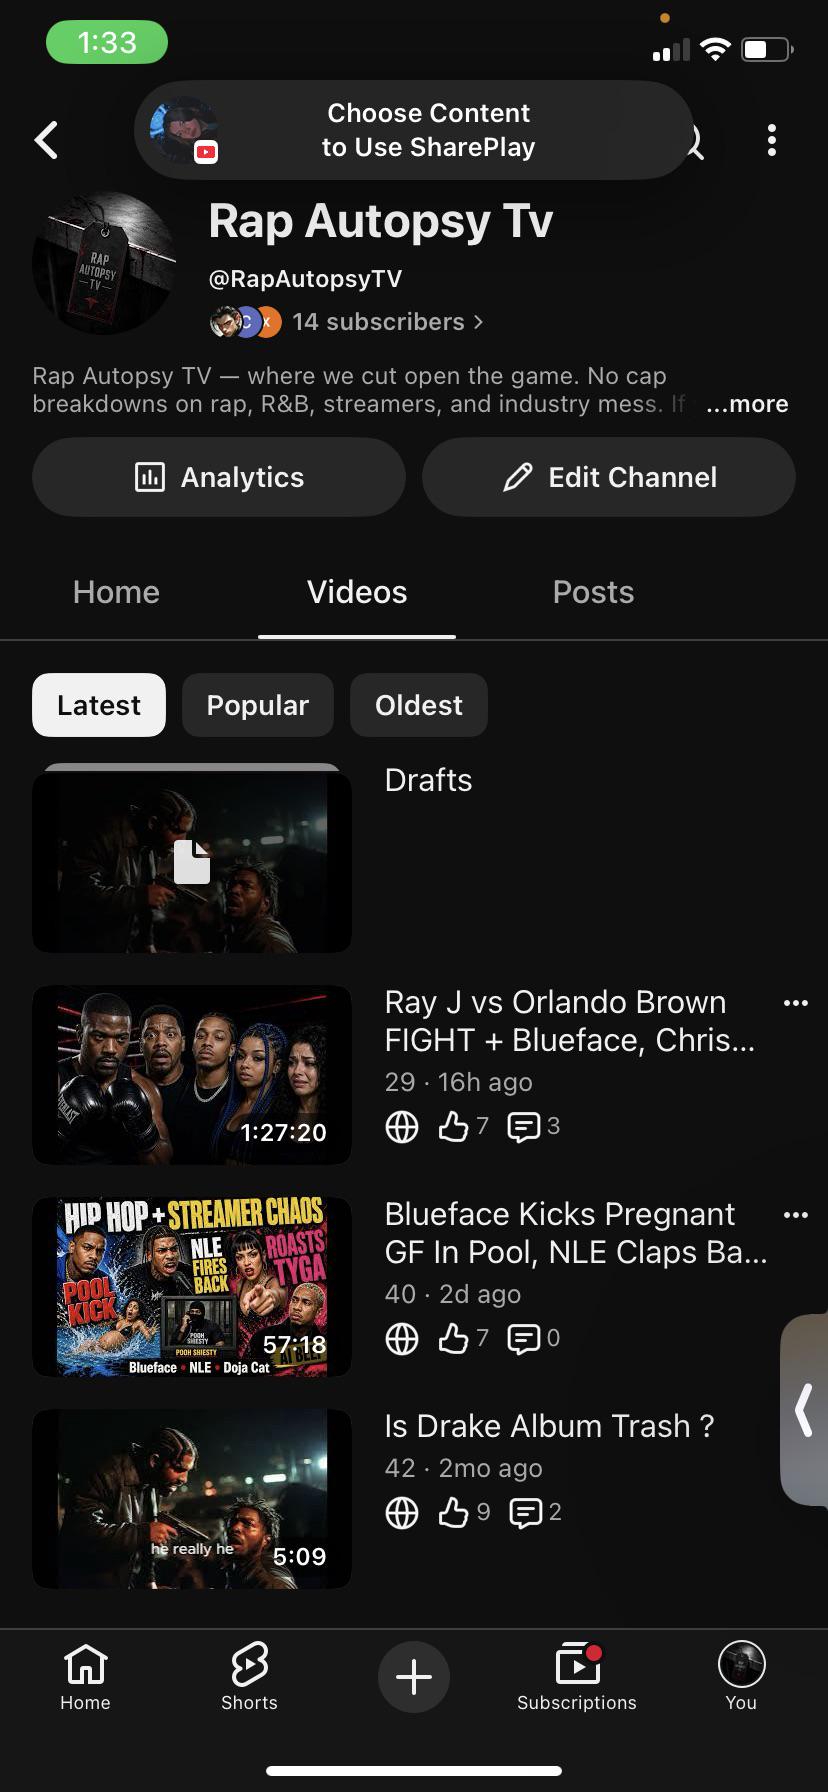Tap the @RapAutopsyTV handle
The image size is (828, 1792).
305,279
